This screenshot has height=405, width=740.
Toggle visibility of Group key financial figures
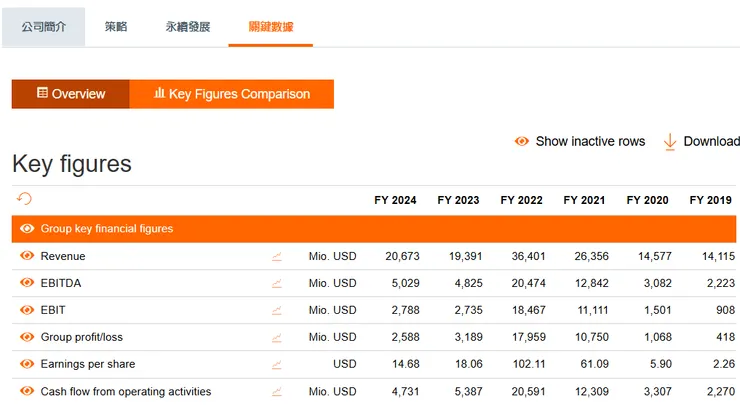pyautogui.click(x=27, y=228)
